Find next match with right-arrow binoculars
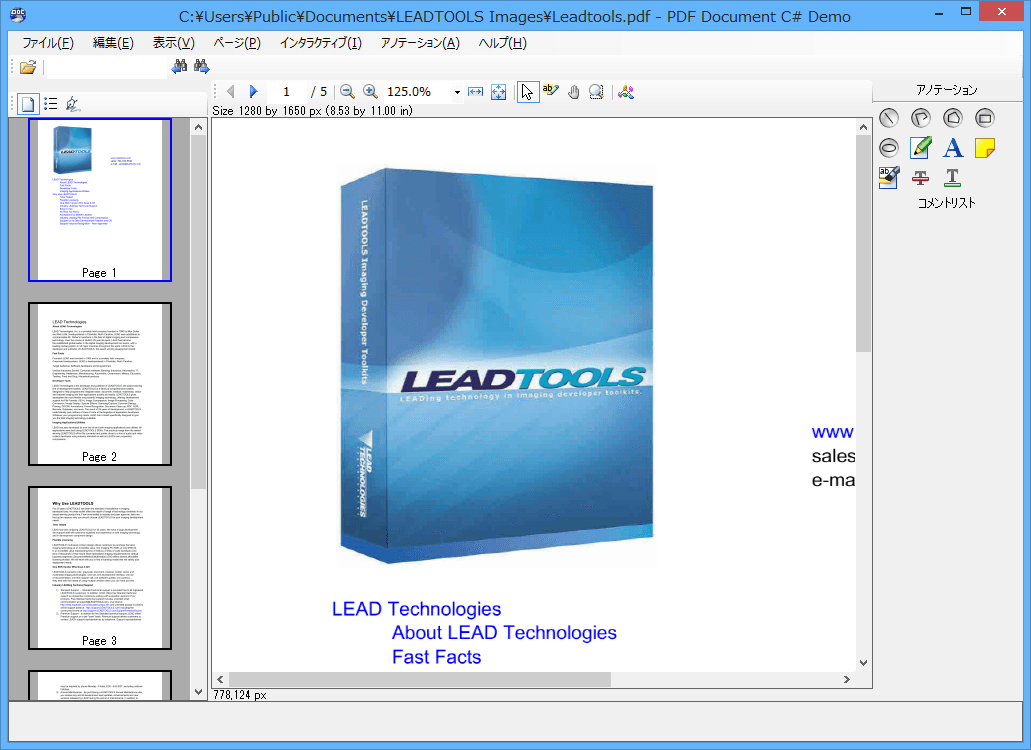This screenshot has width=1031, height=750. point(201,66)
